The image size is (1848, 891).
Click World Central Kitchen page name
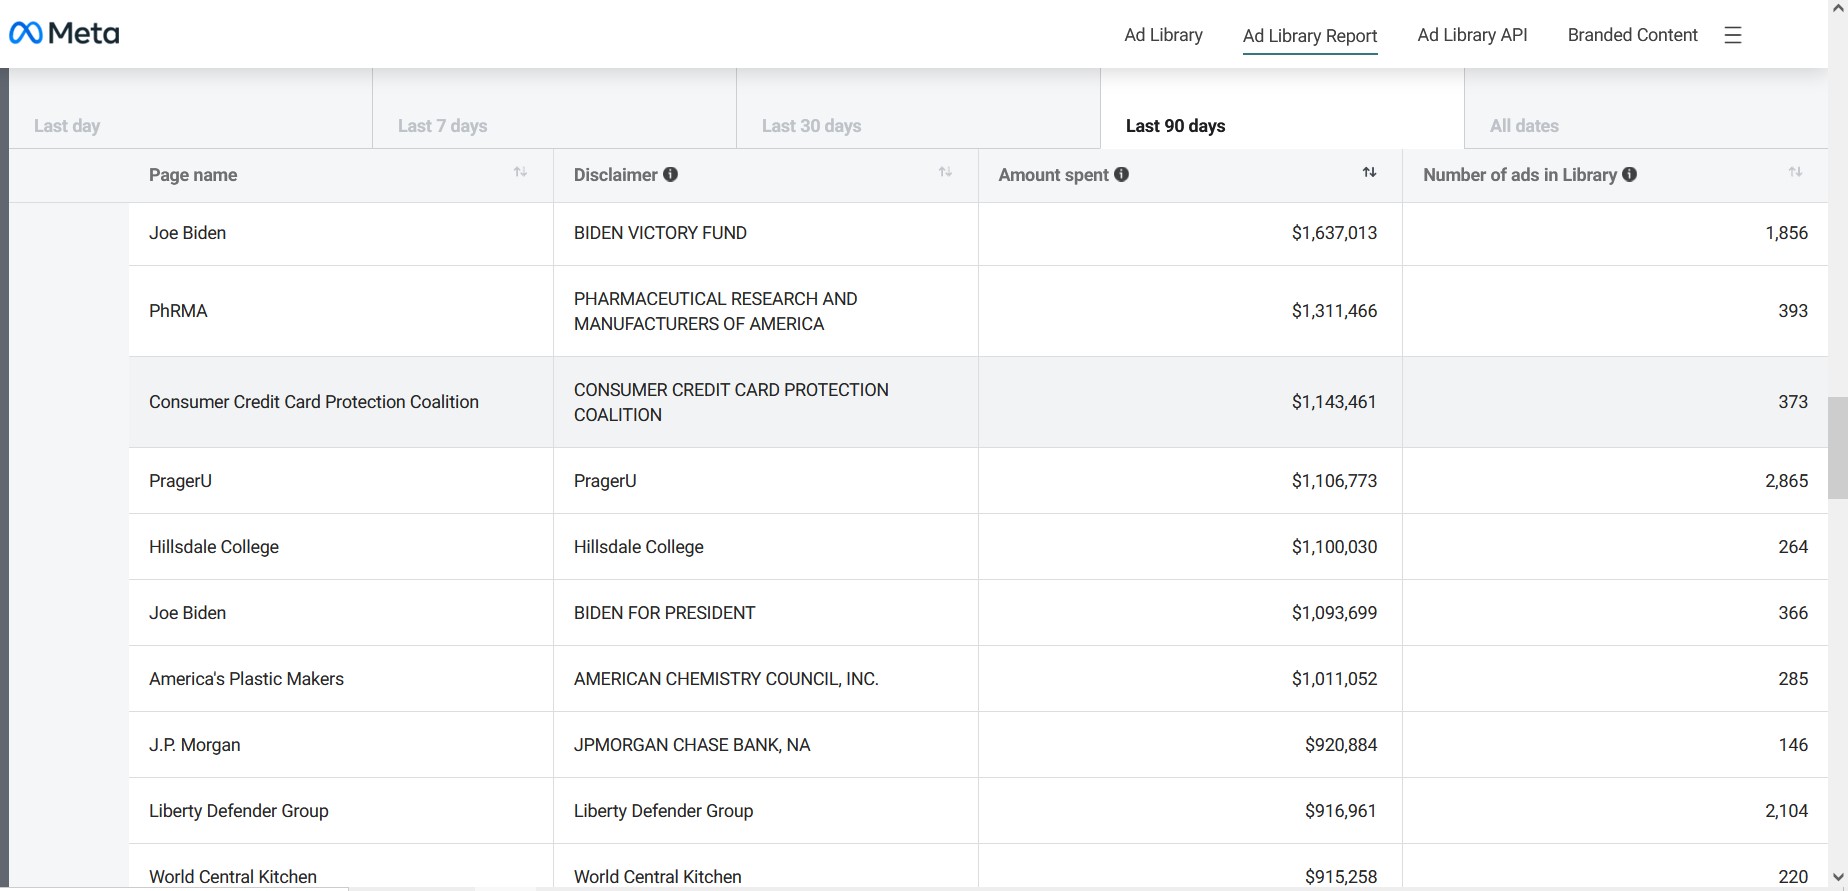point(233,877)
